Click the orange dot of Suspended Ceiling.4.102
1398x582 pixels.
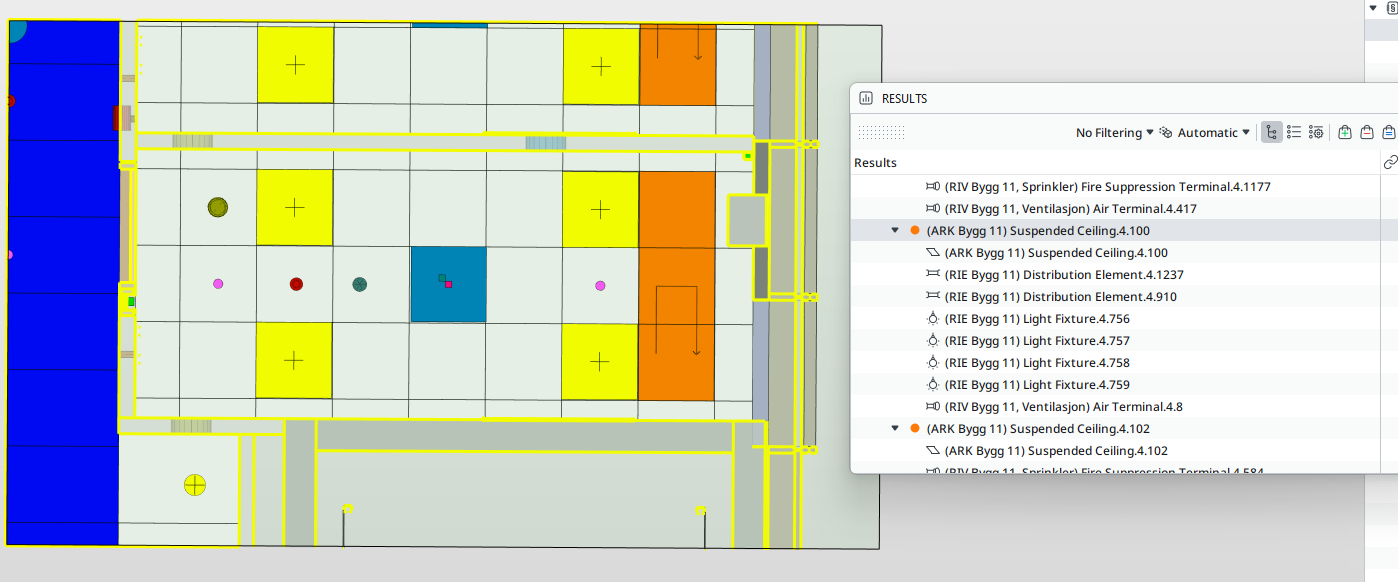coord(914,429)
